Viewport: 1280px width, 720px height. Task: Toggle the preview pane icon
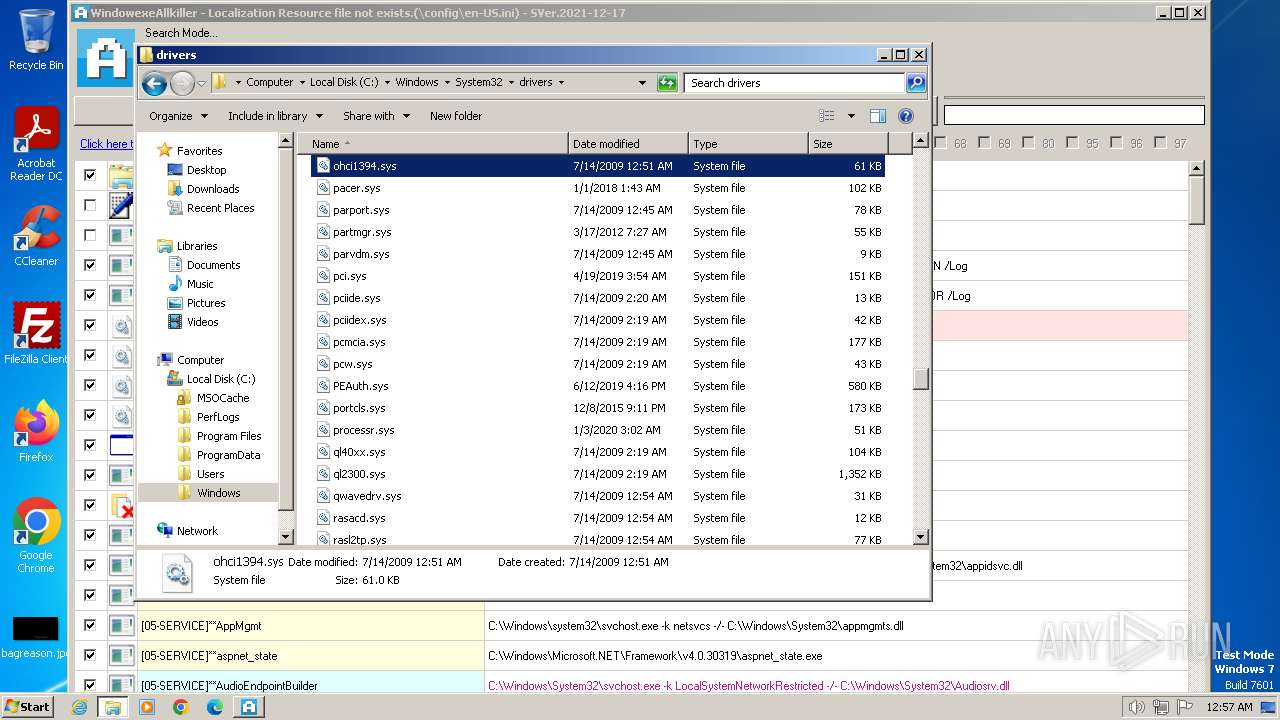[x=878, y=116]
